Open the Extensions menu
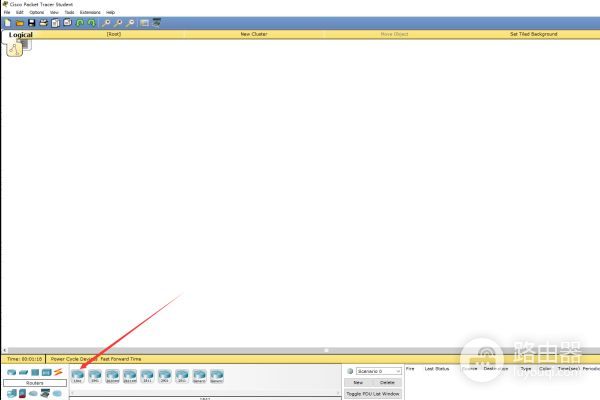Viewport: 600px width, 400px height. point(90,12)
